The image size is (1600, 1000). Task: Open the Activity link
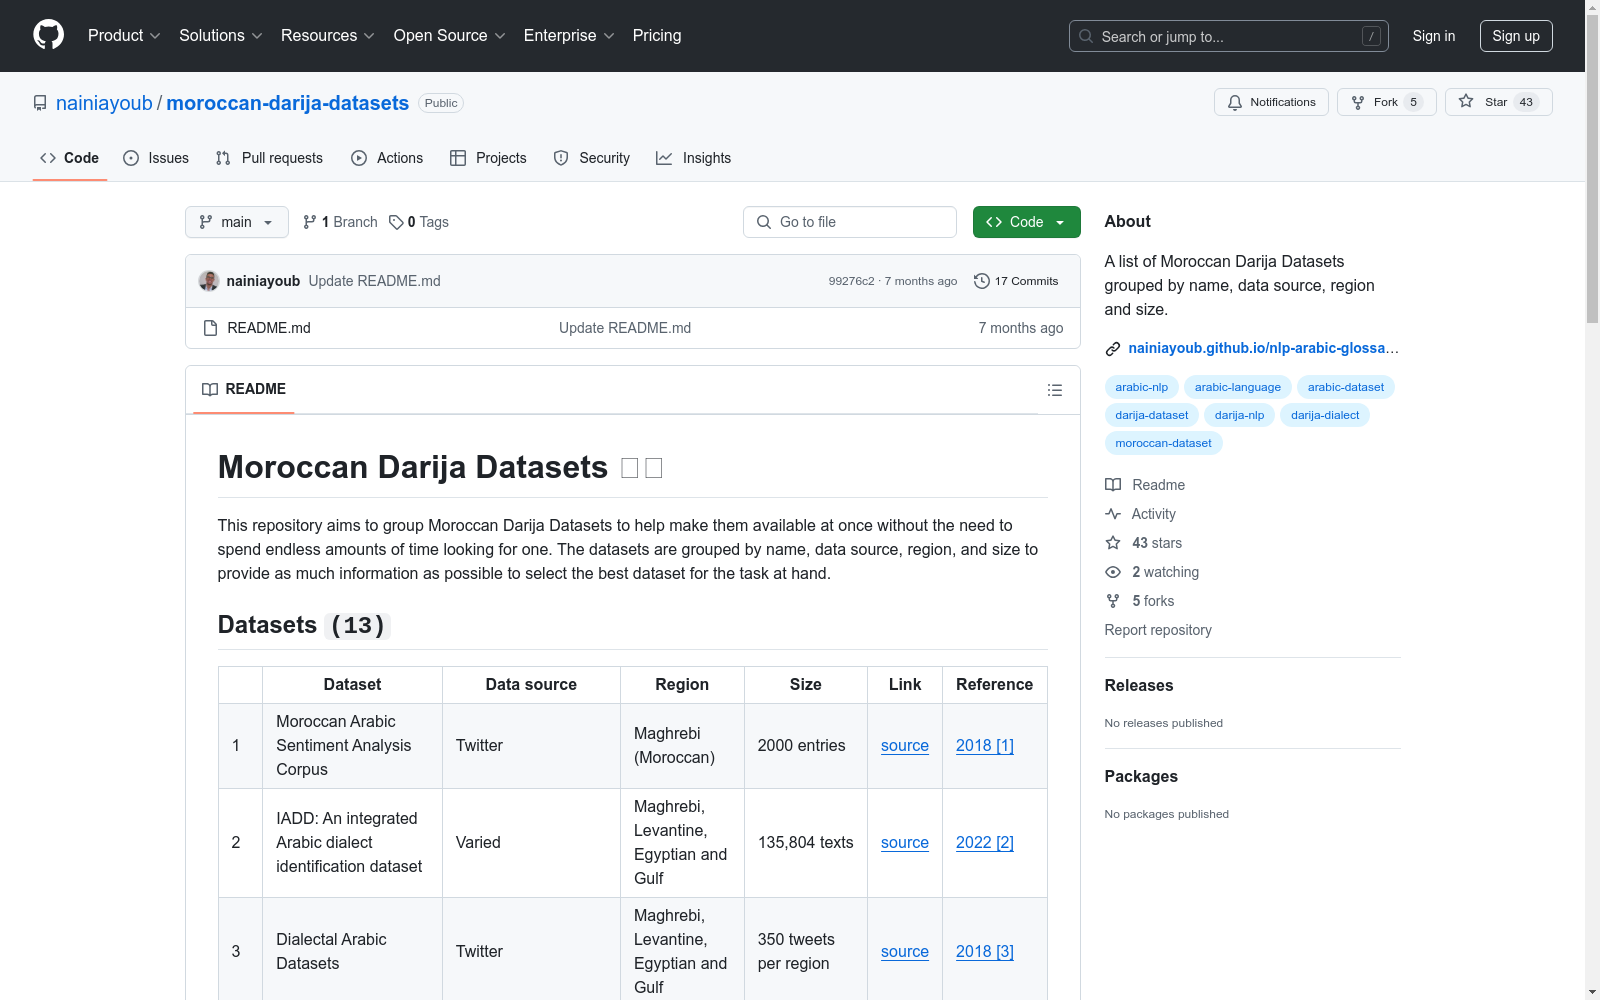point(1140,514)
